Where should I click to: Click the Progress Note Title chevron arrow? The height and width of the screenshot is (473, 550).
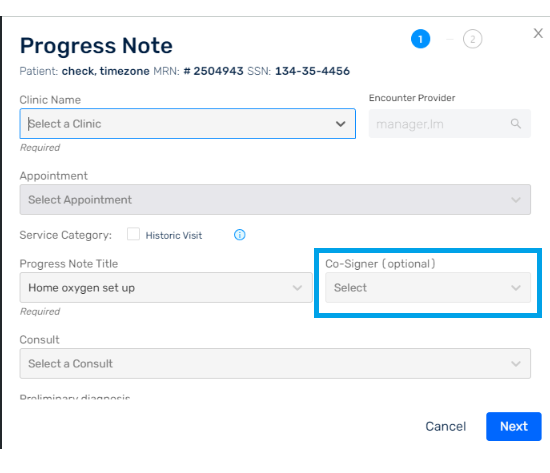pos(297,288)
